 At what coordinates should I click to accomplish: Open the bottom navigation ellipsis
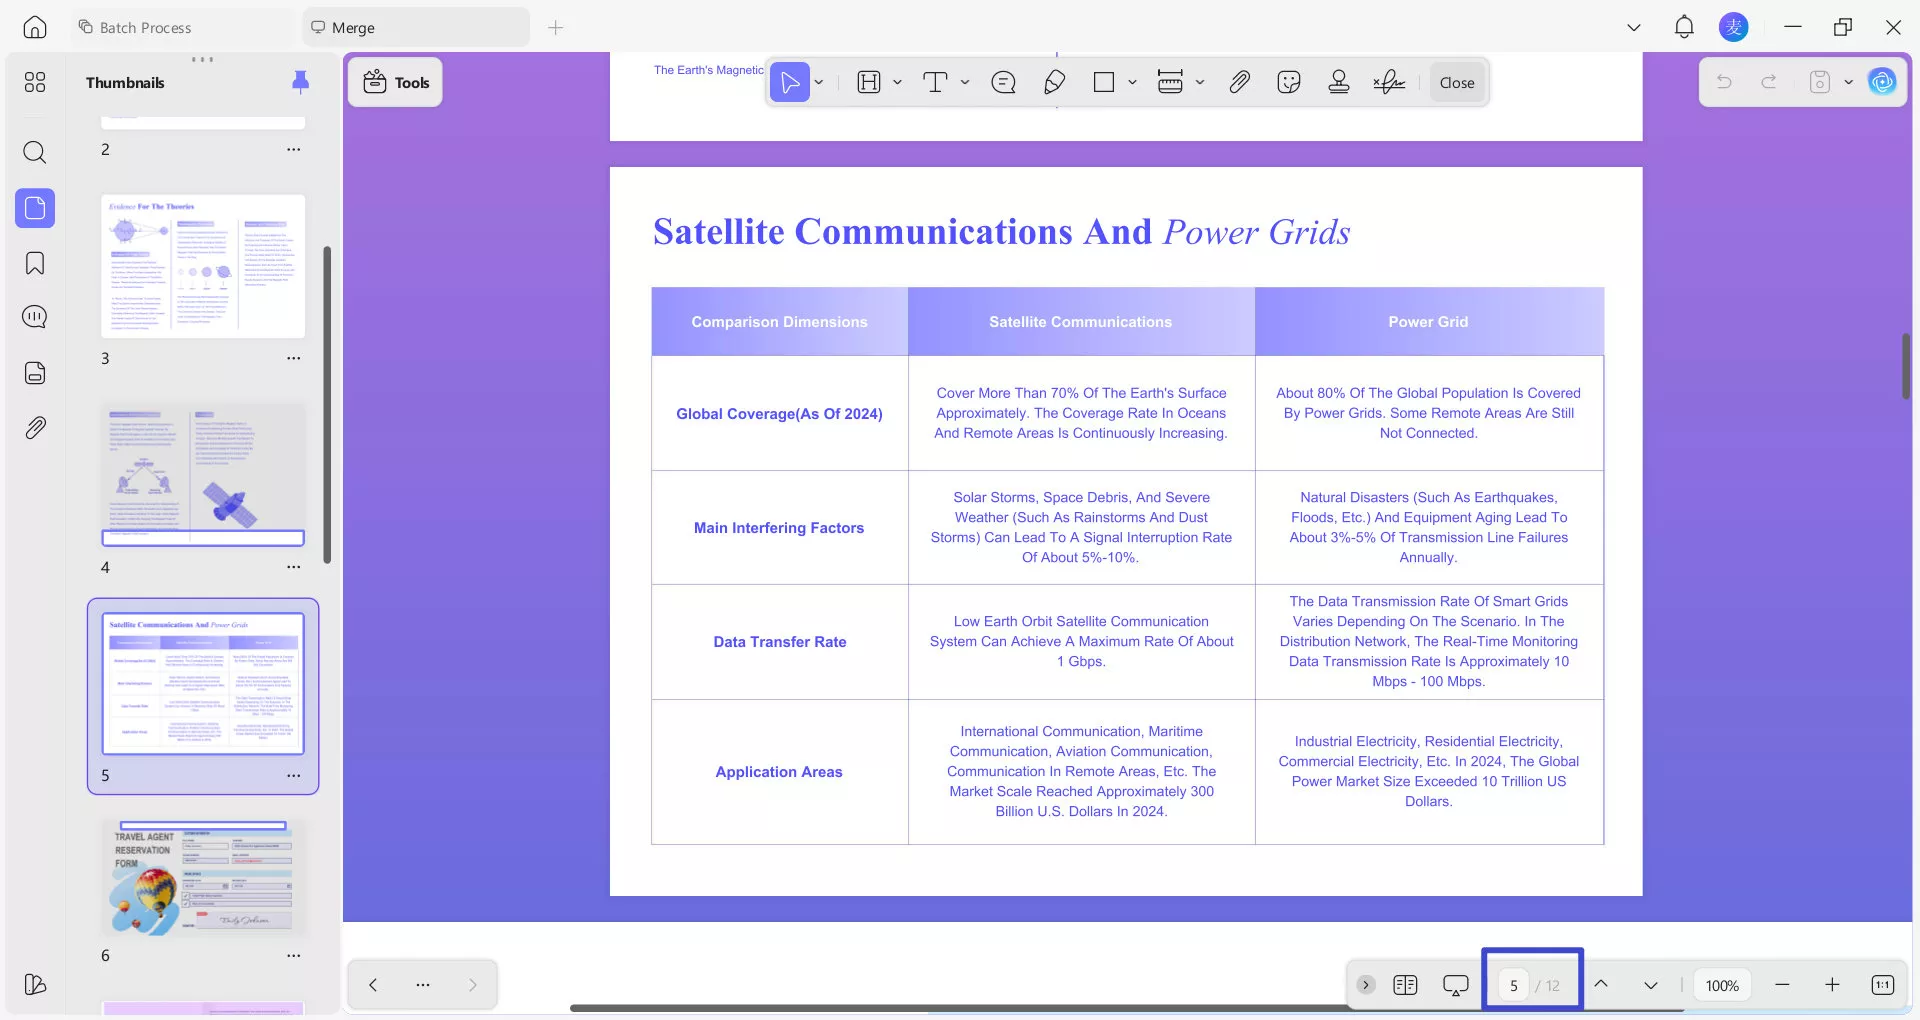(423, 985)
